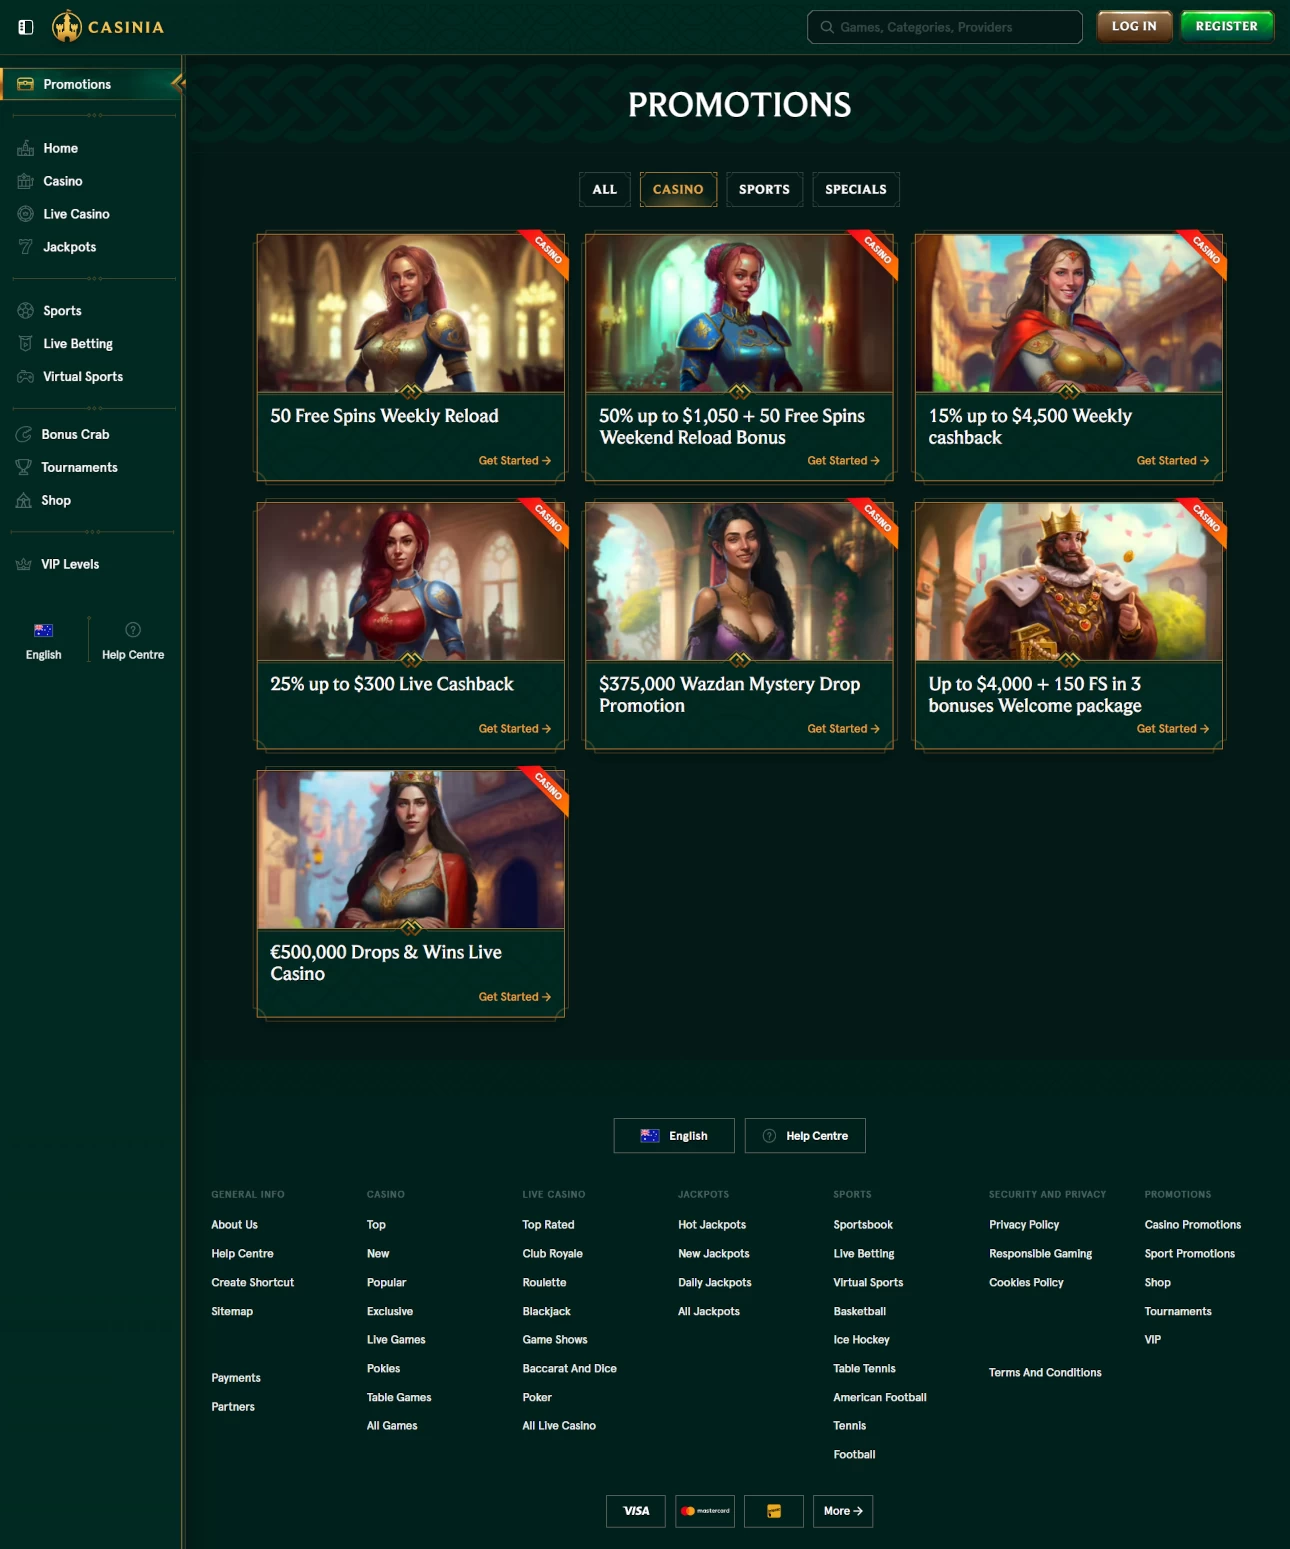The height and width of the screenshot is (1549, 1290).
Task: Select the ALL promotions tab
Action: point(605,189)
